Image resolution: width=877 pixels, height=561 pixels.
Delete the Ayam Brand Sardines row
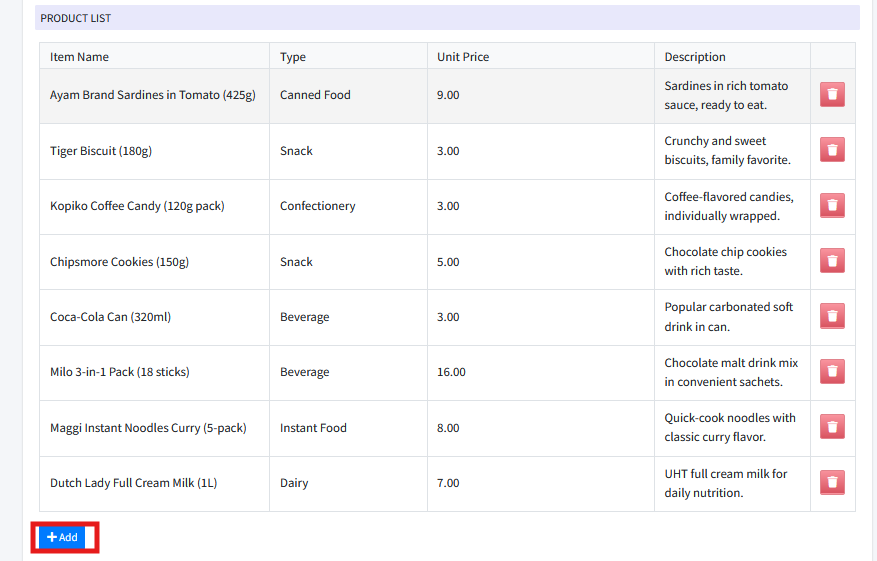[x=832, y=95]
